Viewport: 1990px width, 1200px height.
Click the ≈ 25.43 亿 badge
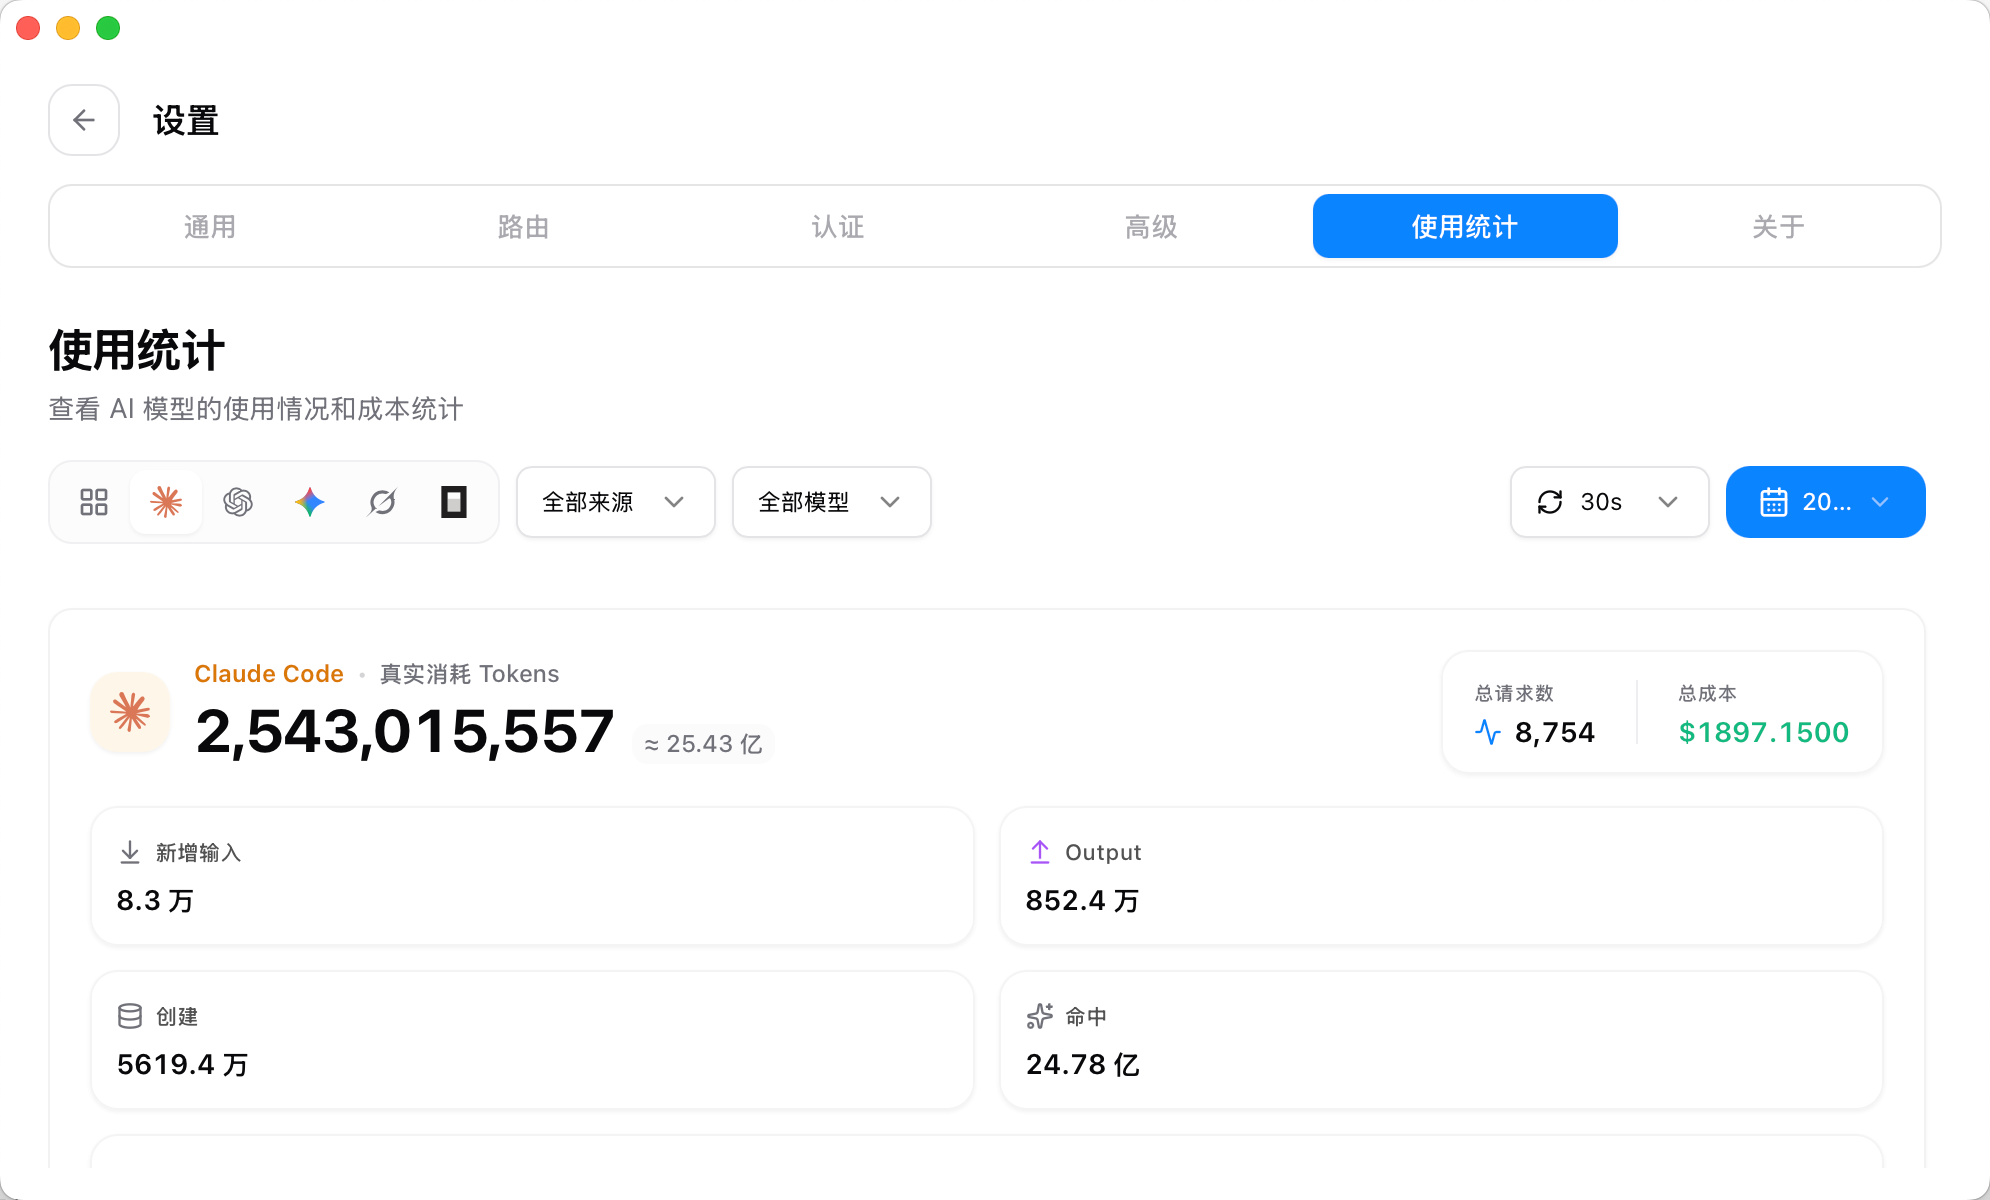pyautogui.click(x=703, y=744)
